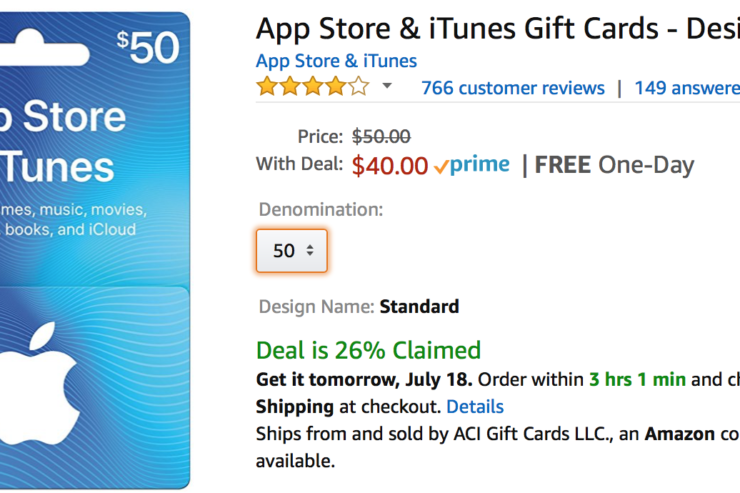740x493 pixels.
Task: Open the App Store & iTunes brand link
Action: [336, 61]
